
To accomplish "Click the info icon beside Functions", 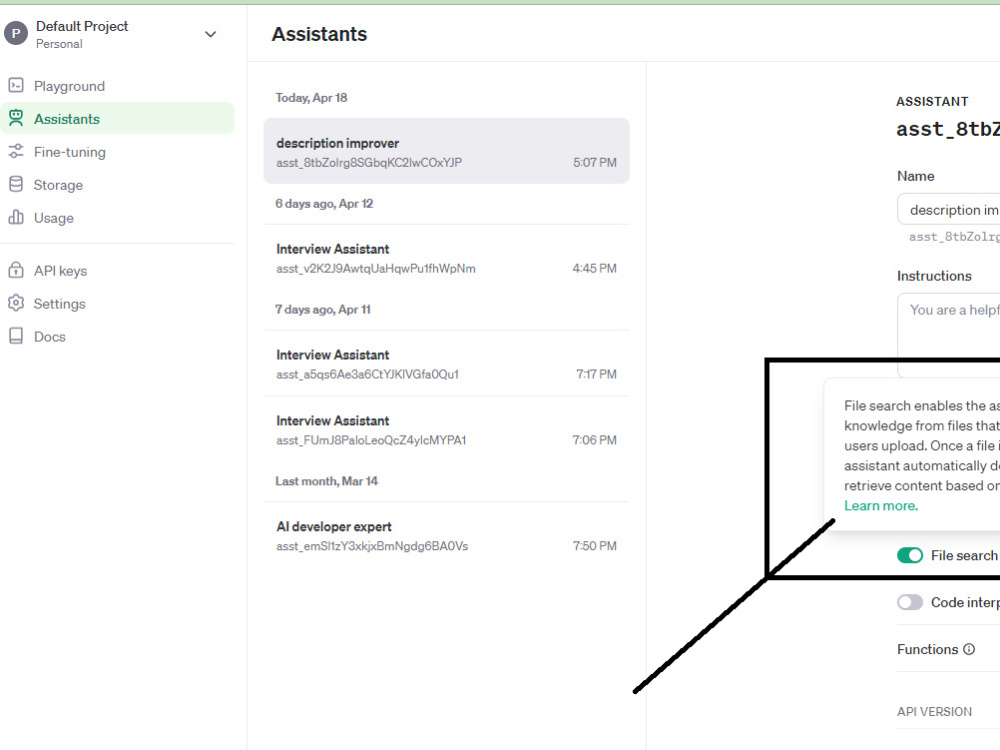I will point(969,649).
